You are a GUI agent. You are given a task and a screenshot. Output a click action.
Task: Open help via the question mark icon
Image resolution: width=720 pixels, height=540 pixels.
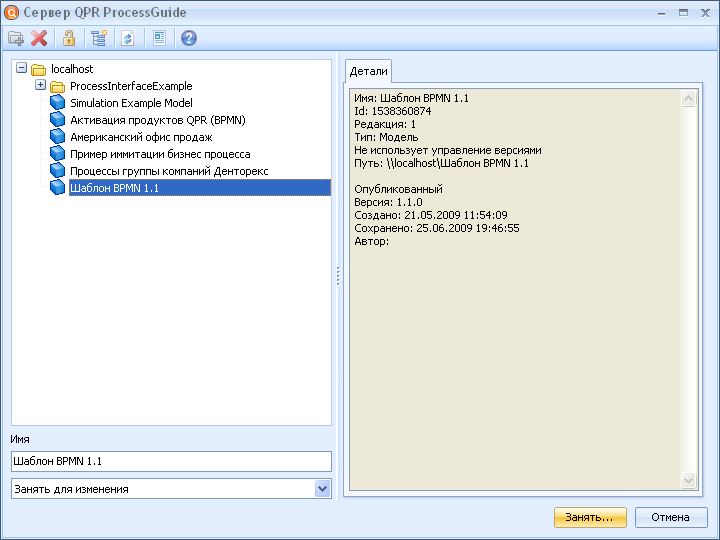(x=189, y=38)
